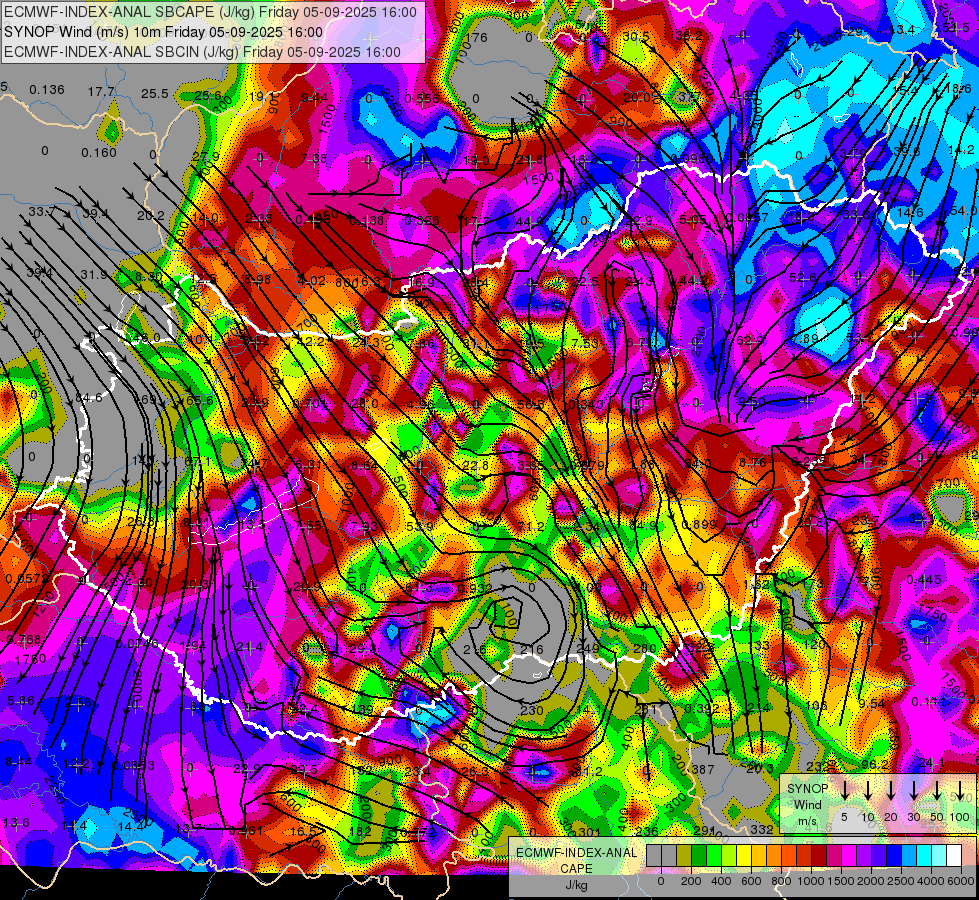Click the station value 291
This screenshot has width=979, height=900.
(x=704, y=830)
